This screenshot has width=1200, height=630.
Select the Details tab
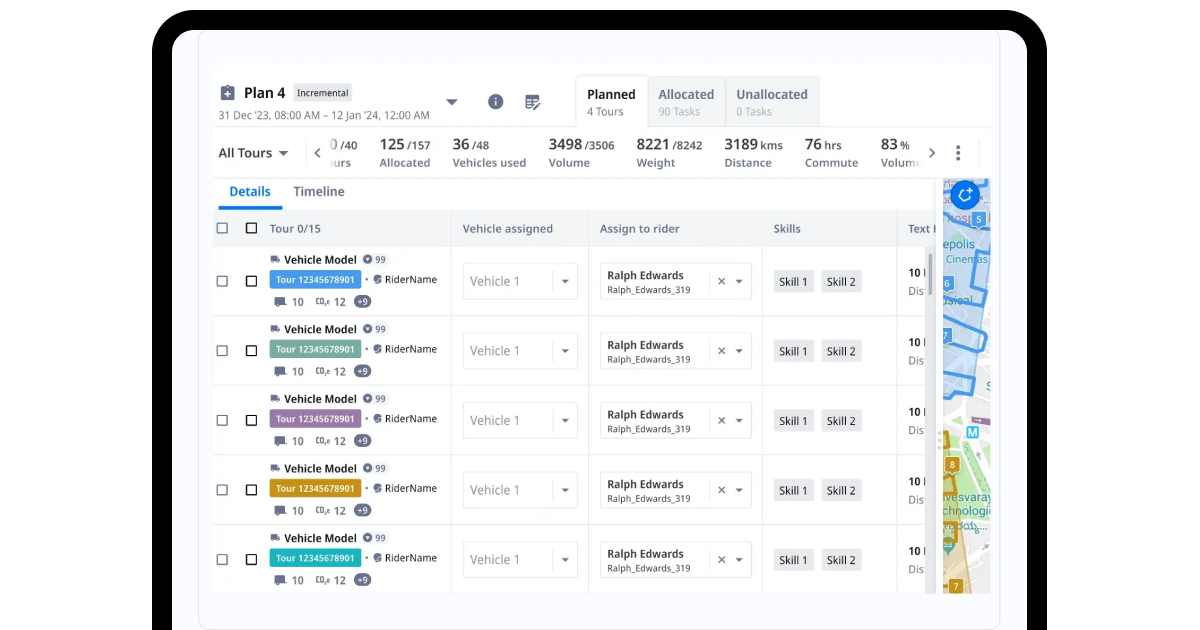point(250,192)
